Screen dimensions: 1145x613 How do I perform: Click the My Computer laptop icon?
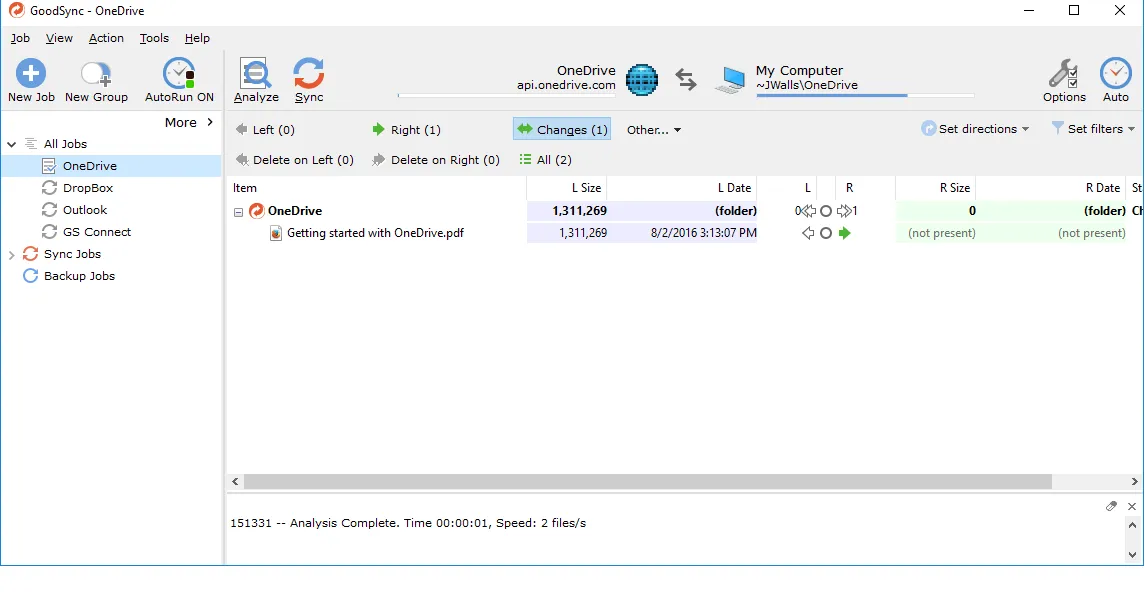730,80
